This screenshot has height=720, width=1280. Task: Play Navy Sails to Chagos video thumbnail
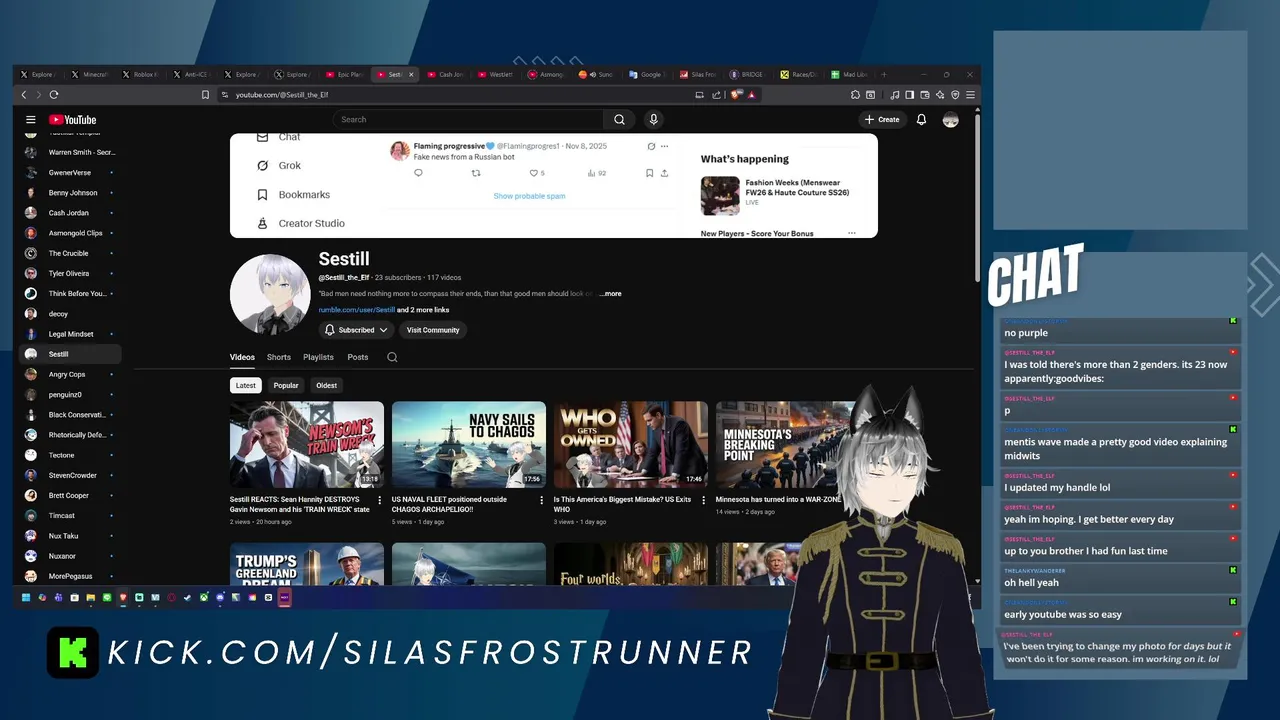click(x=469, y=445)
